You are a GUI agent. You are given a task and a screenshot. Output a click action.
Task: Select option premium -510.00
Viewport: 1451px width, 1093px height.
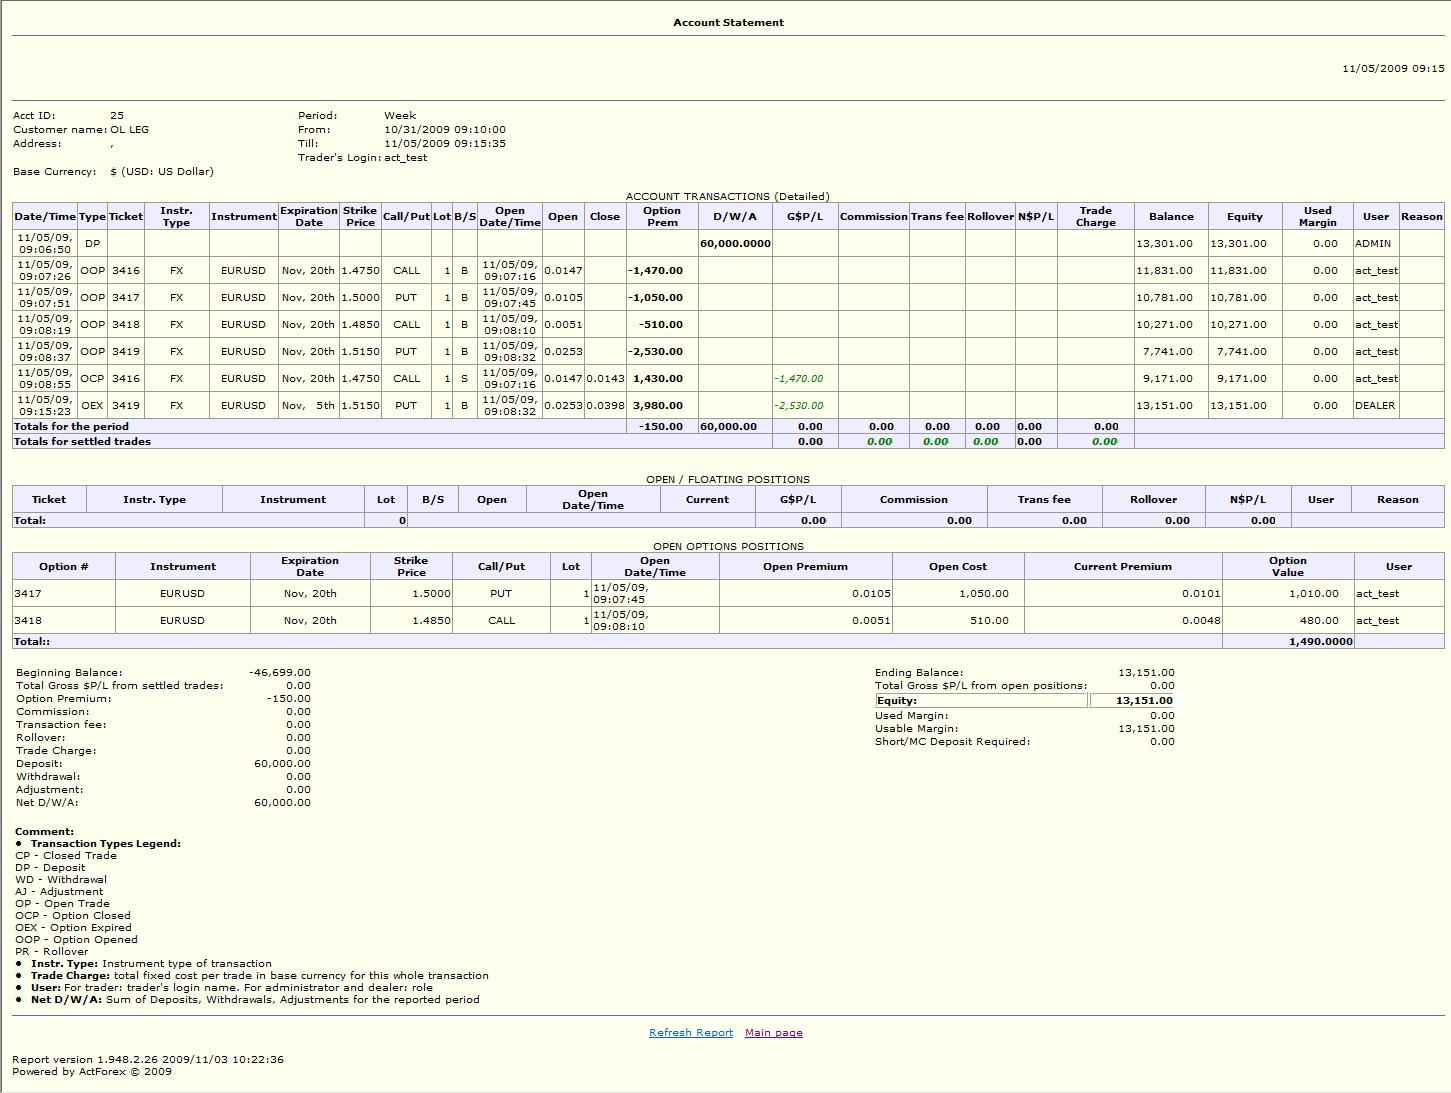pyautogui.click(x=662, y=325)
